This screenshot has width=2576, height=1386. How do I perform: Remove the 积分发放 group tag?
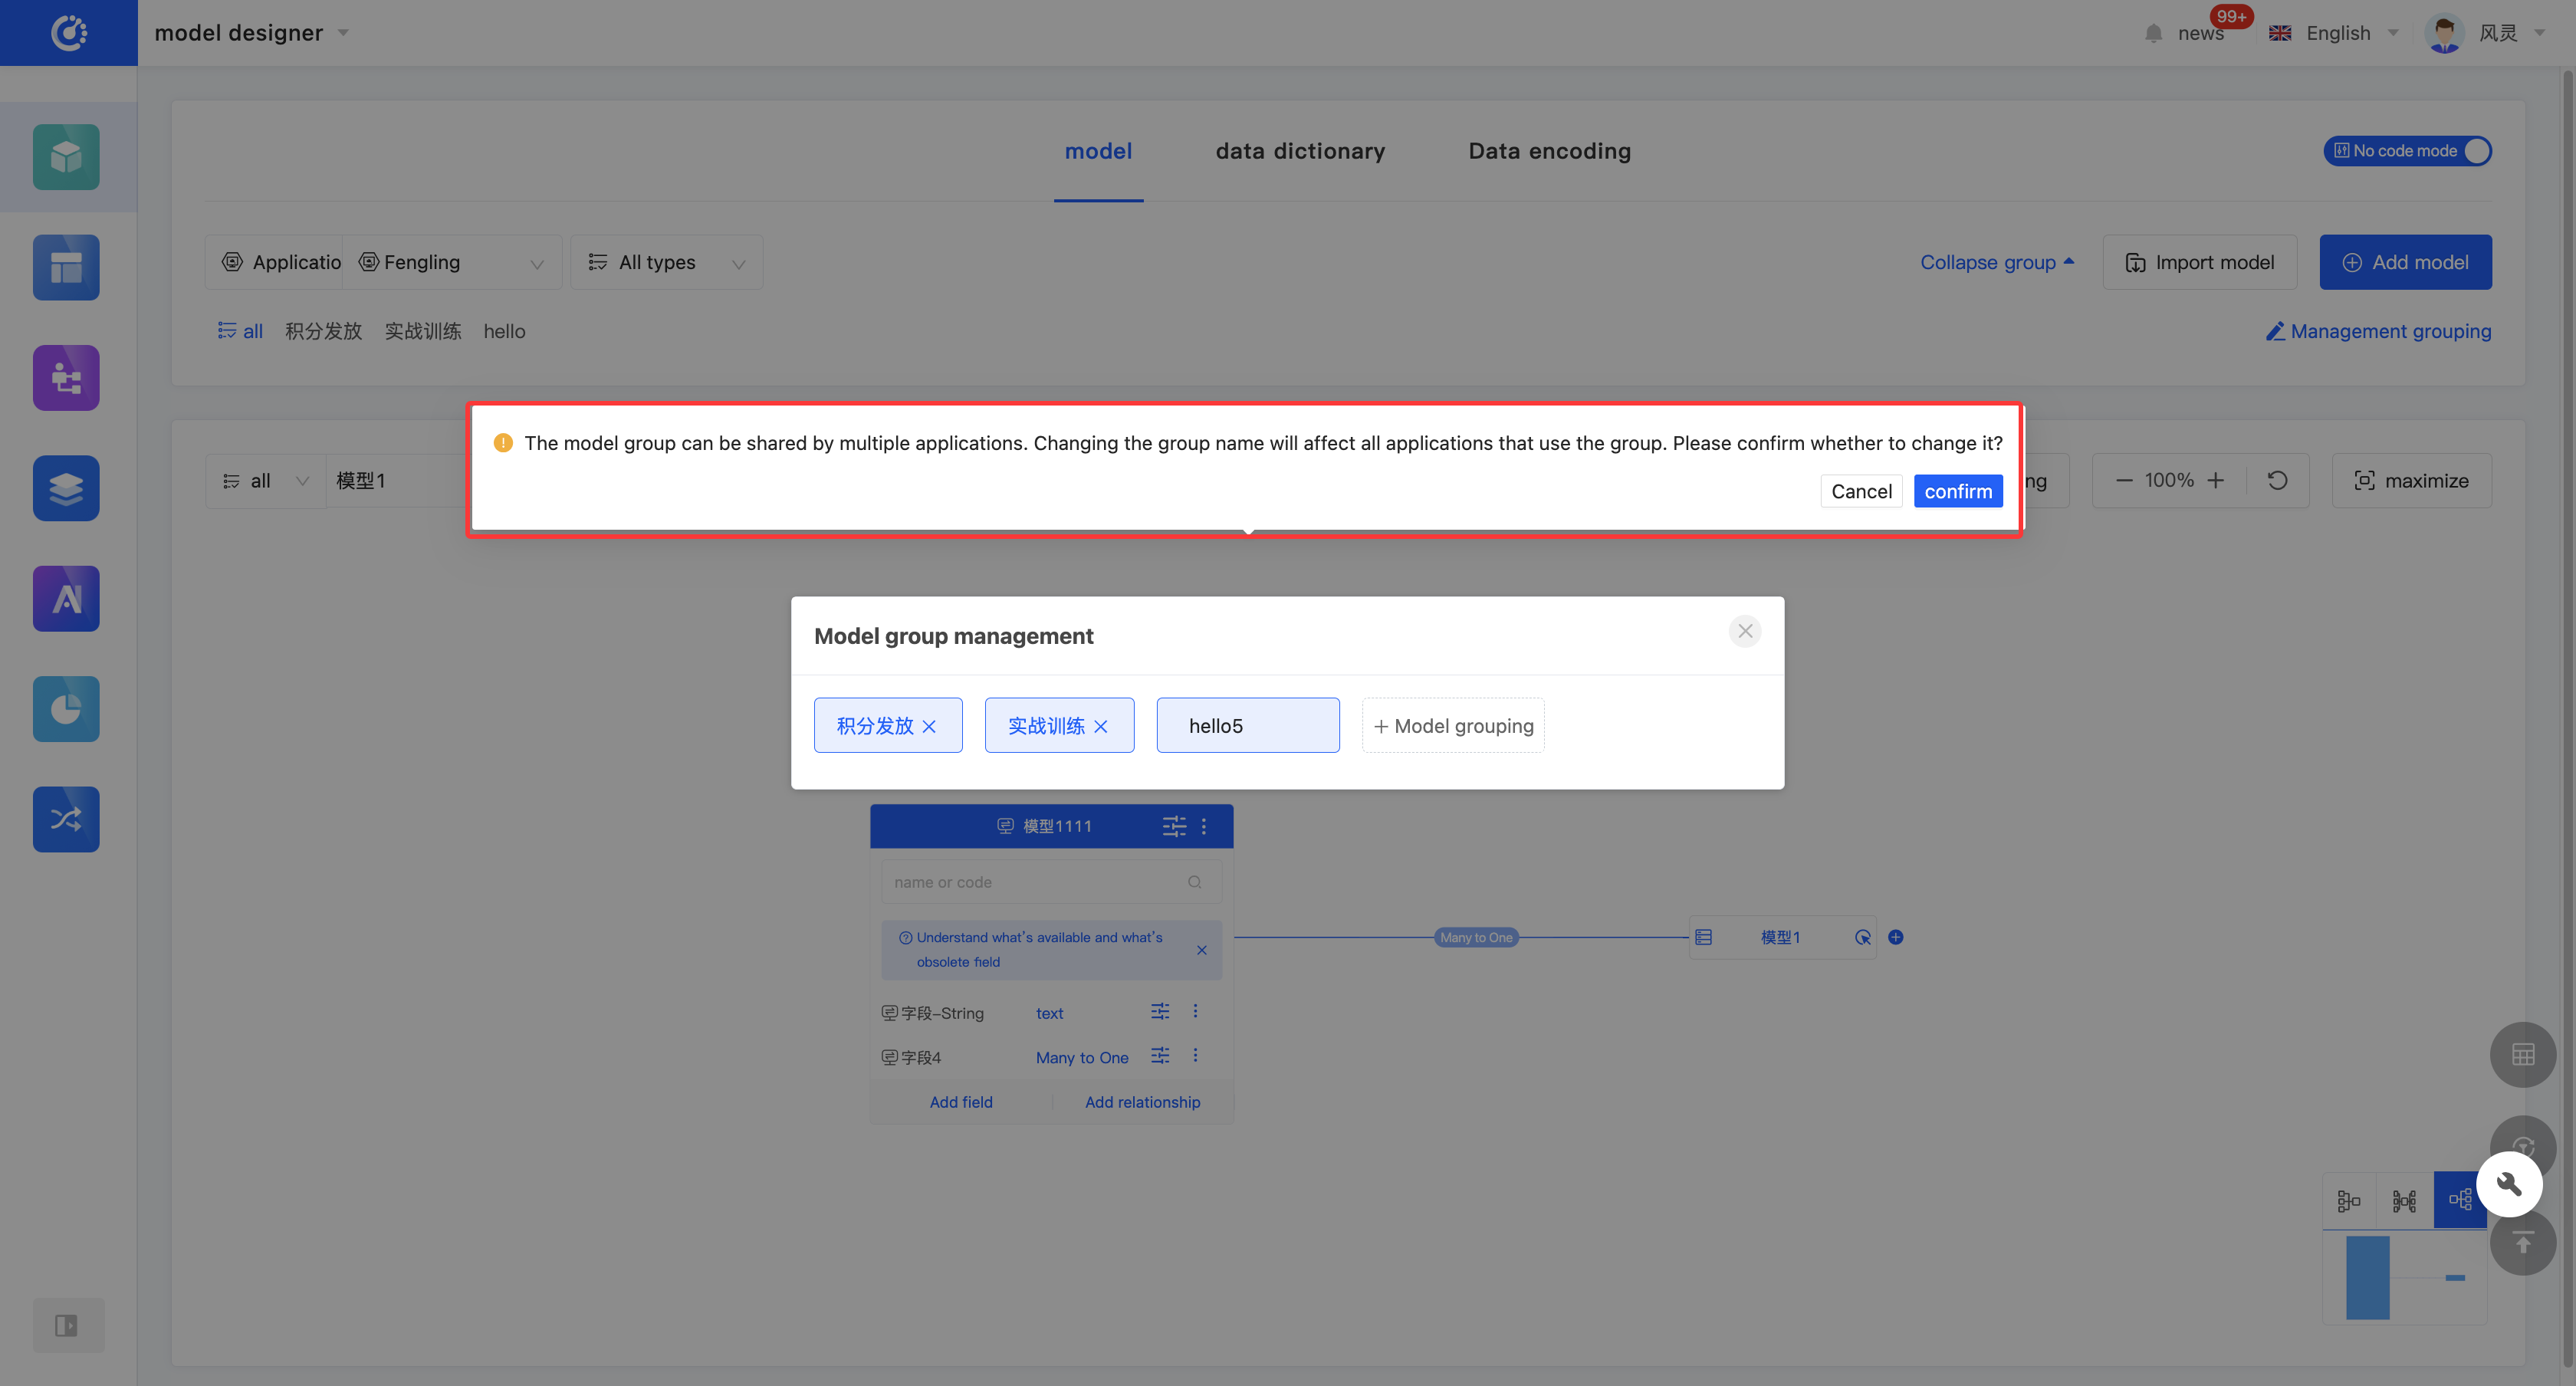coord(929,726)
